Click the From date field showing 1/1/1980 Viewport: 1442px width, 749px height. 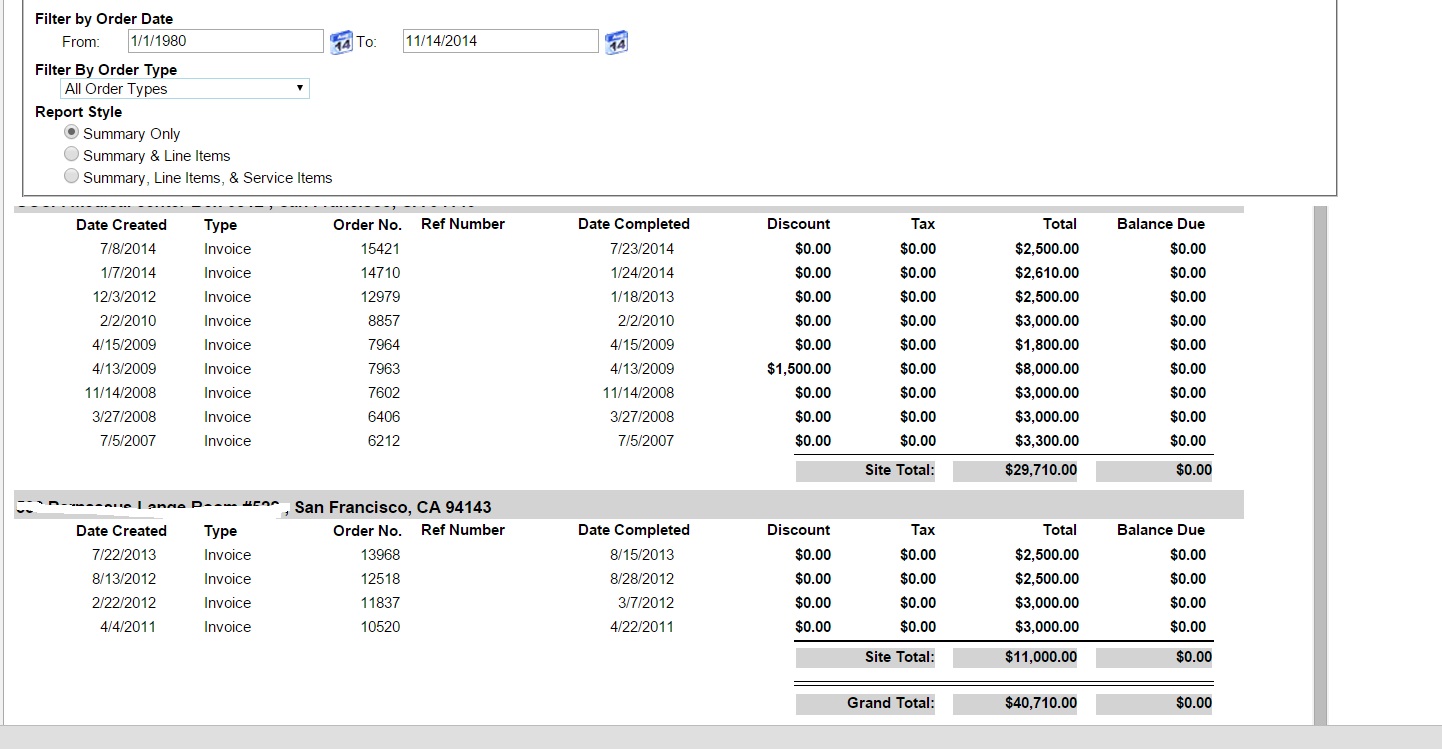(x=225, y=41)
